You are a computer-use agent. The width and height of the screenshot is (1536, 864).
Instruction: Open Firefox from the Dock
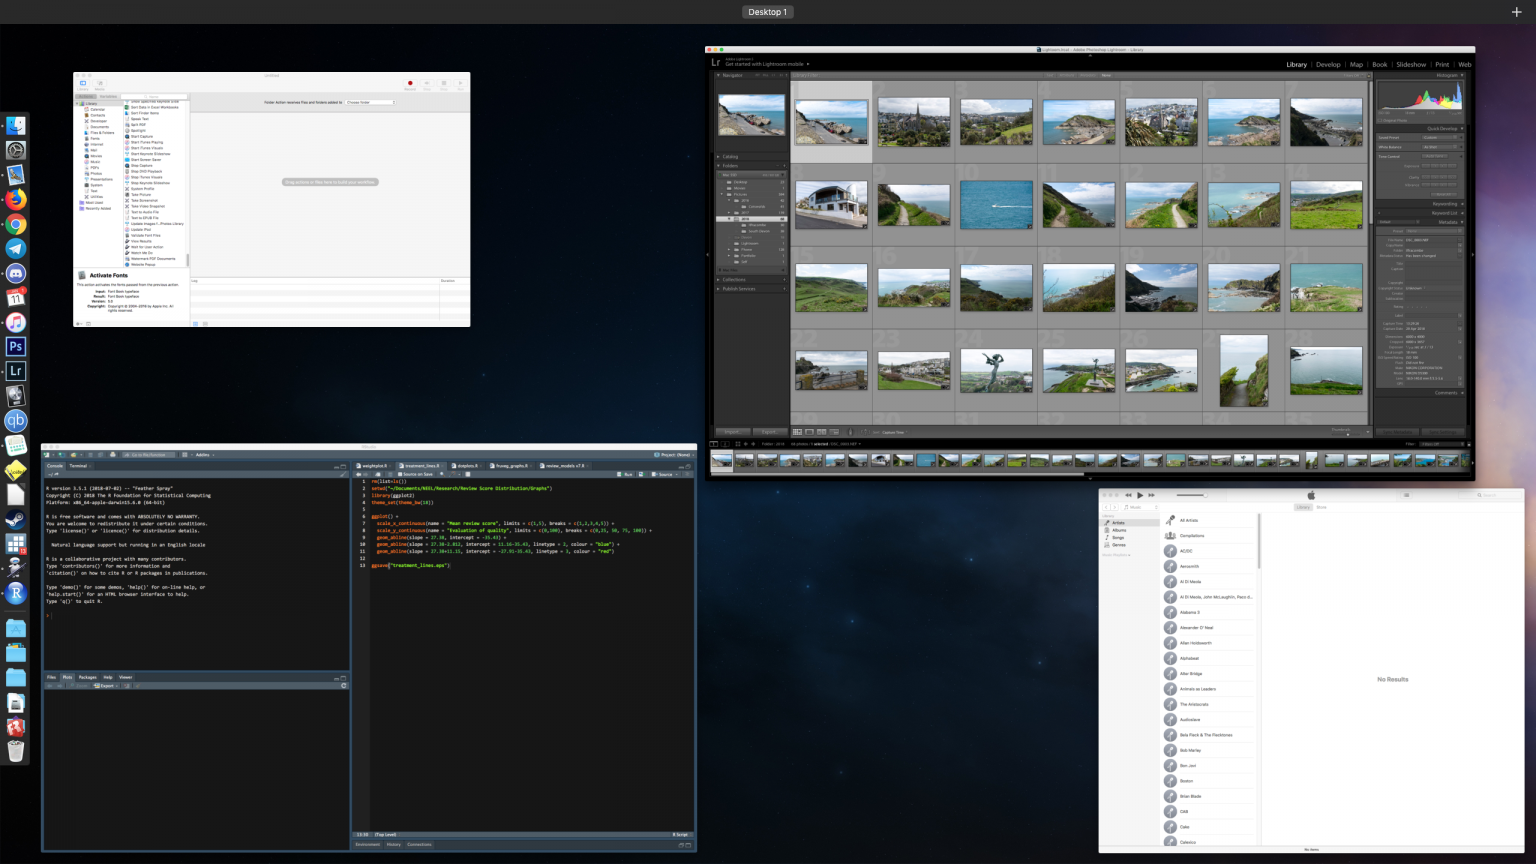pos(15,199)
